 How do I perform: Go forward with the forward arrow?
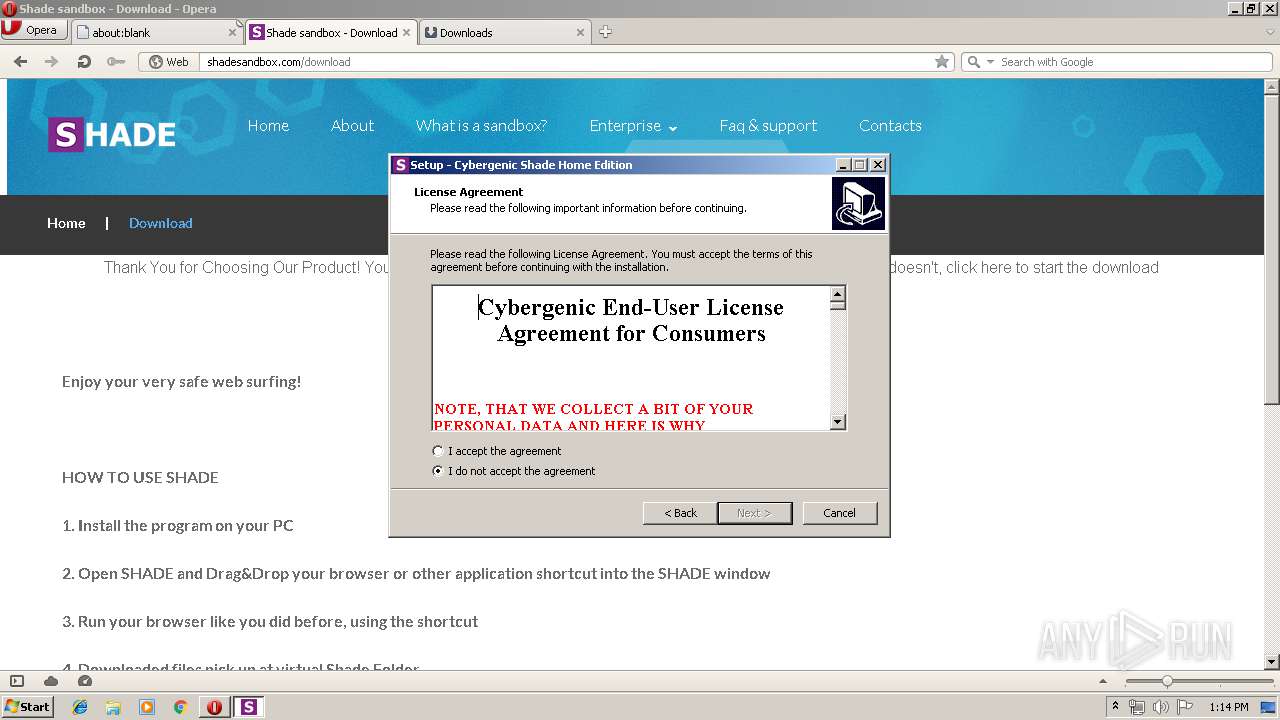tap(51, 61)
